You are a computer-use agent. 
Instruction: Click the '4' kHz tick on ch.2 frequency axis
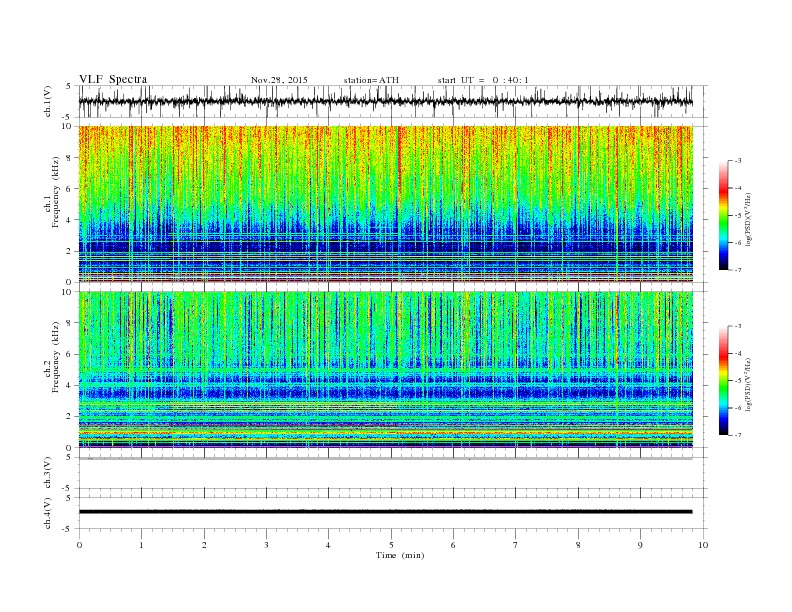(69, 386)
